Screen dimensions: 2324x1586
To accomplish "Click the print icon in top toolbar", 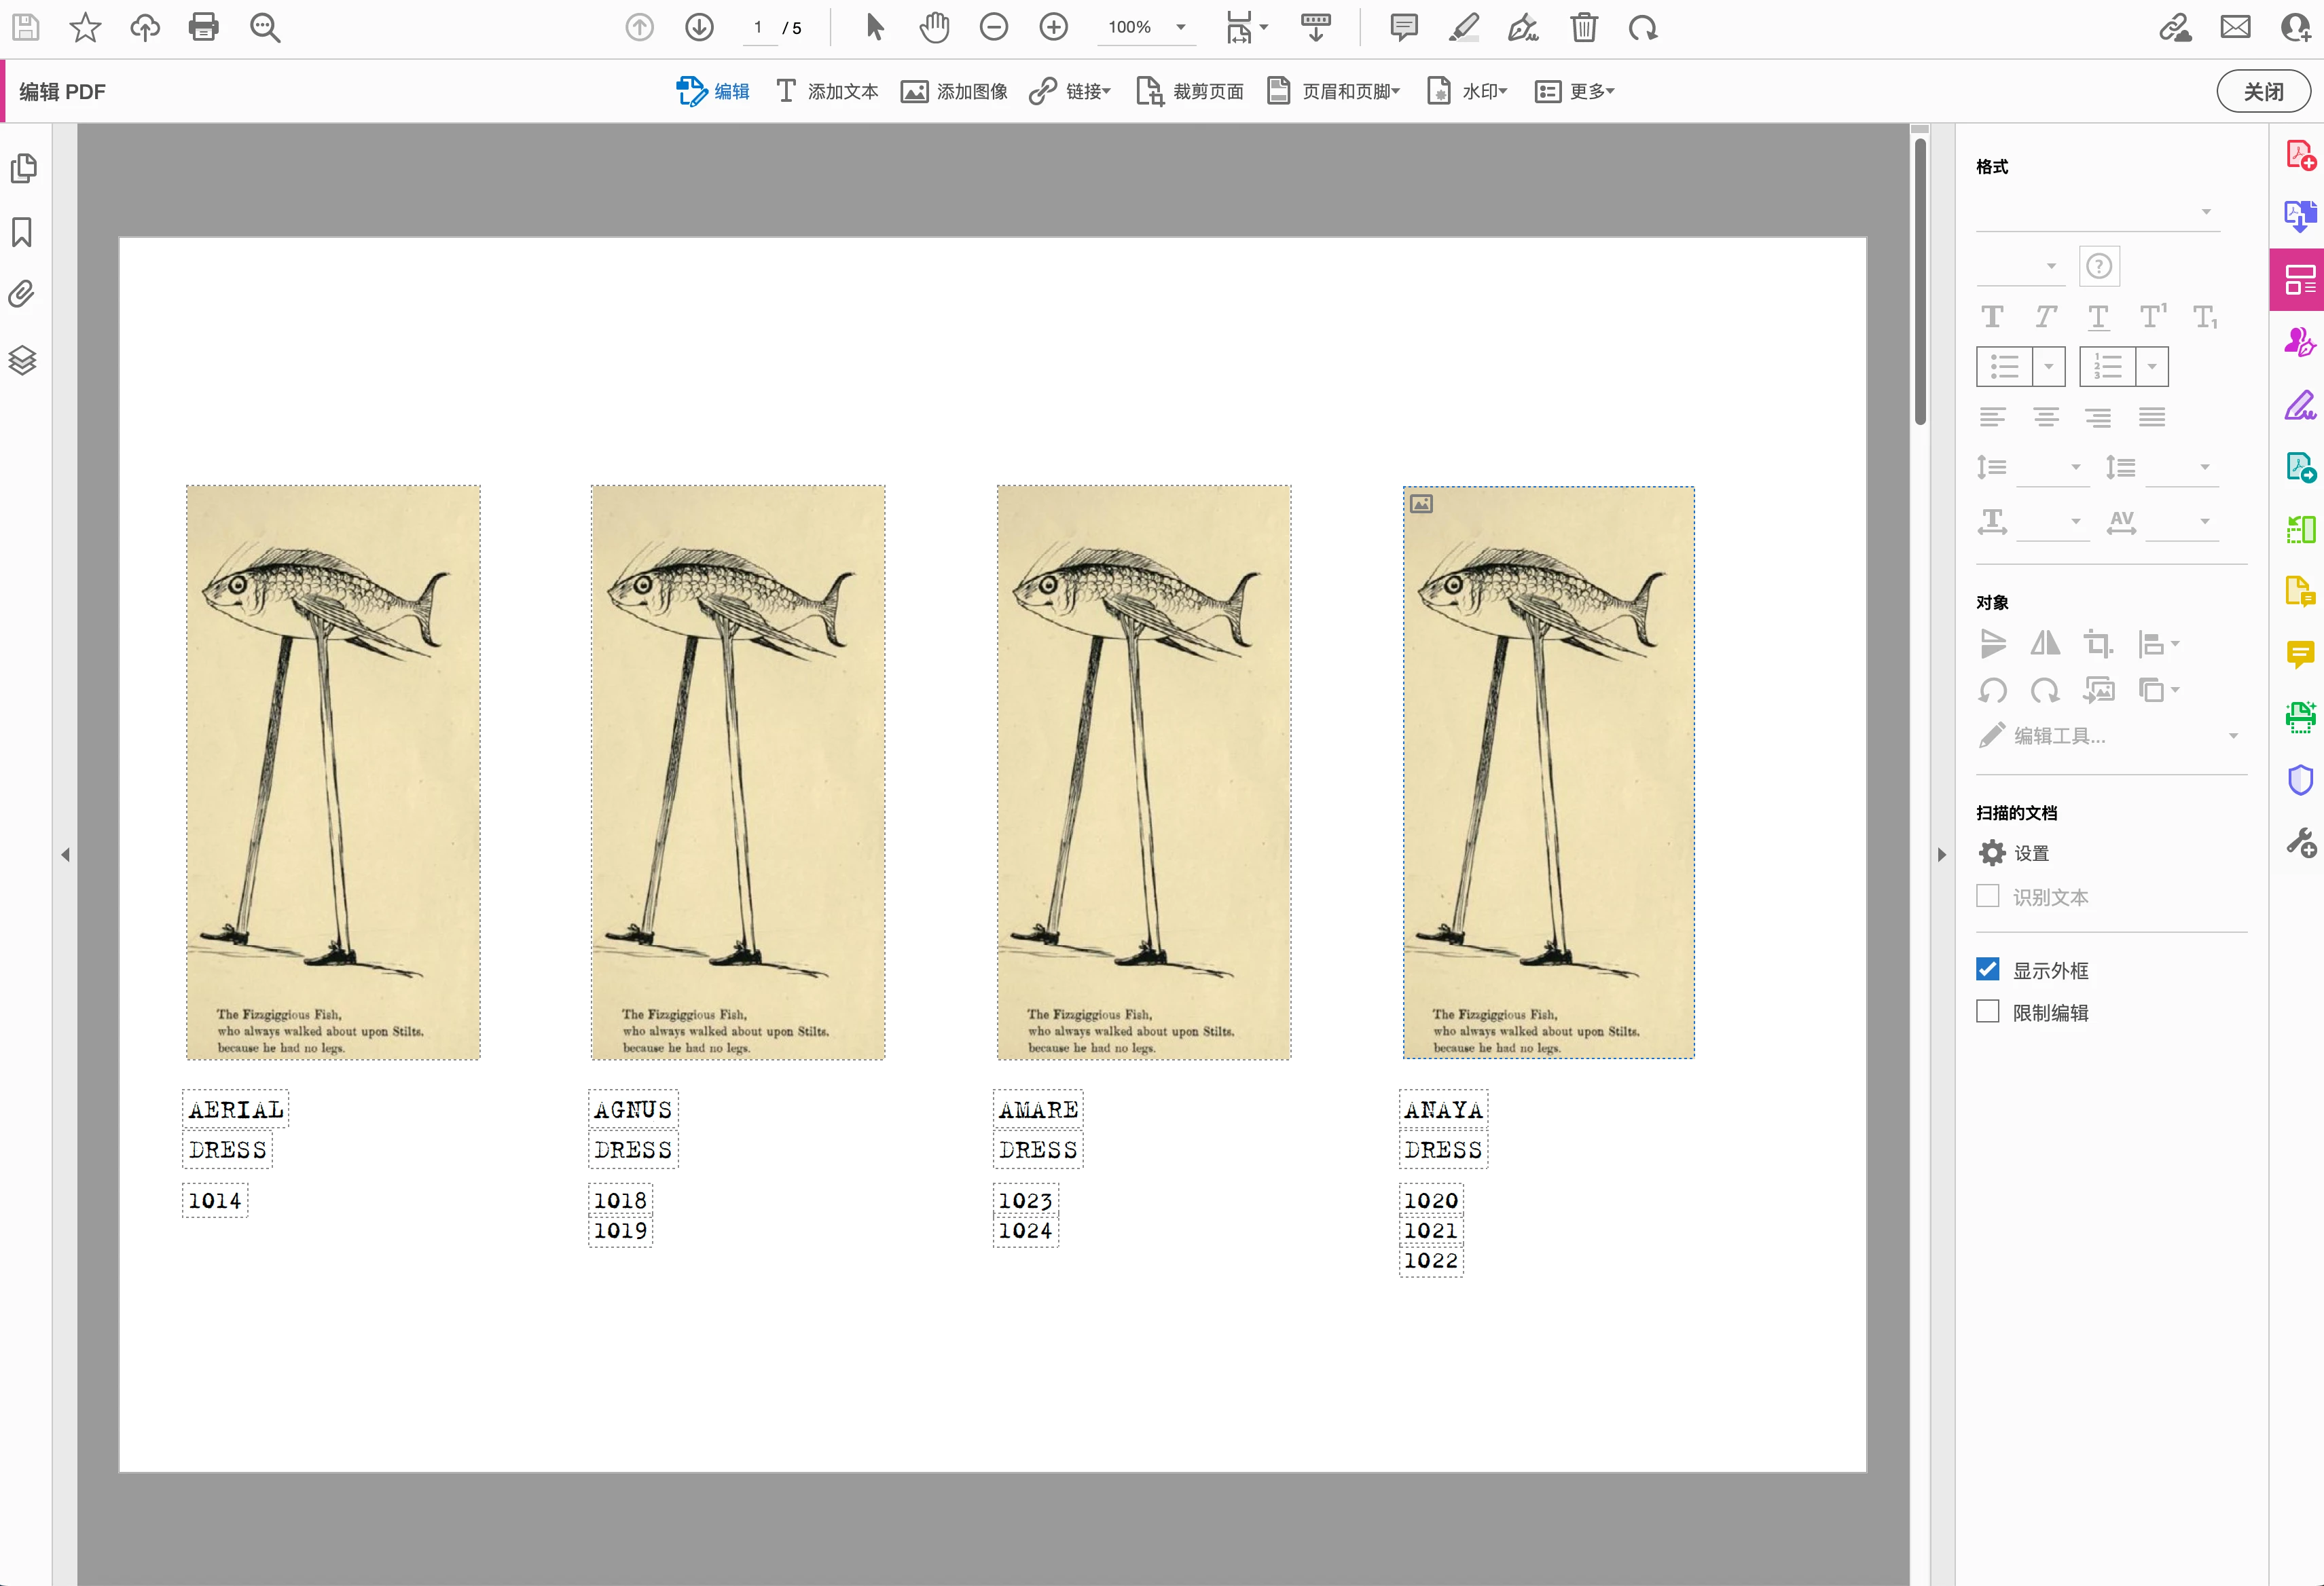I will click(204, 27).
